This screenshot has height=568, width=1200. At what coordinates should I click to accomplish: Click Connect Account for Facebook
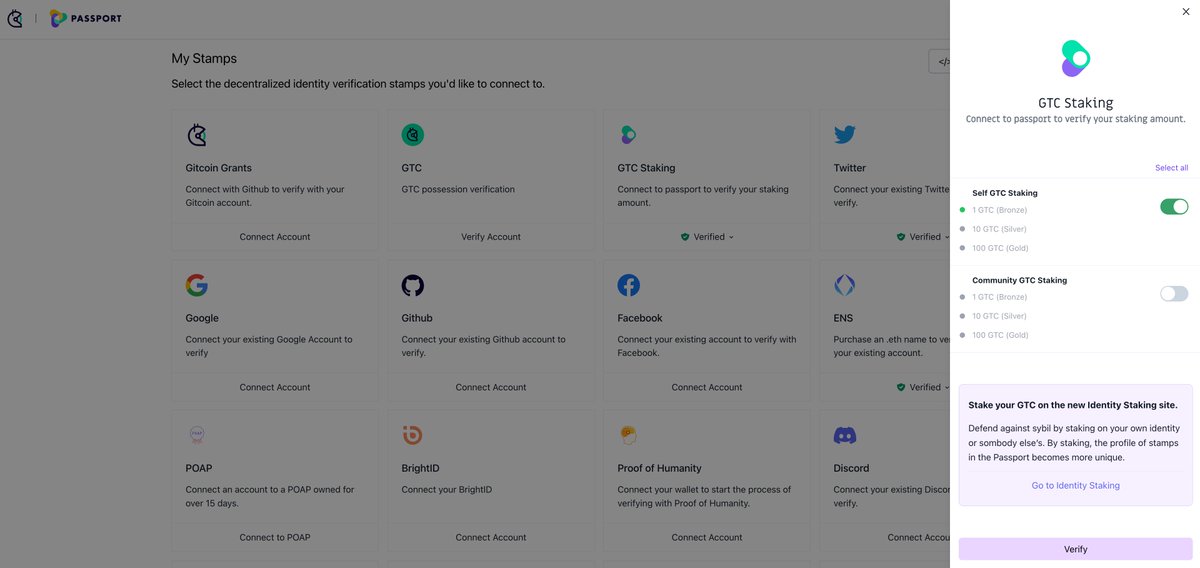[x=707, y=387]
